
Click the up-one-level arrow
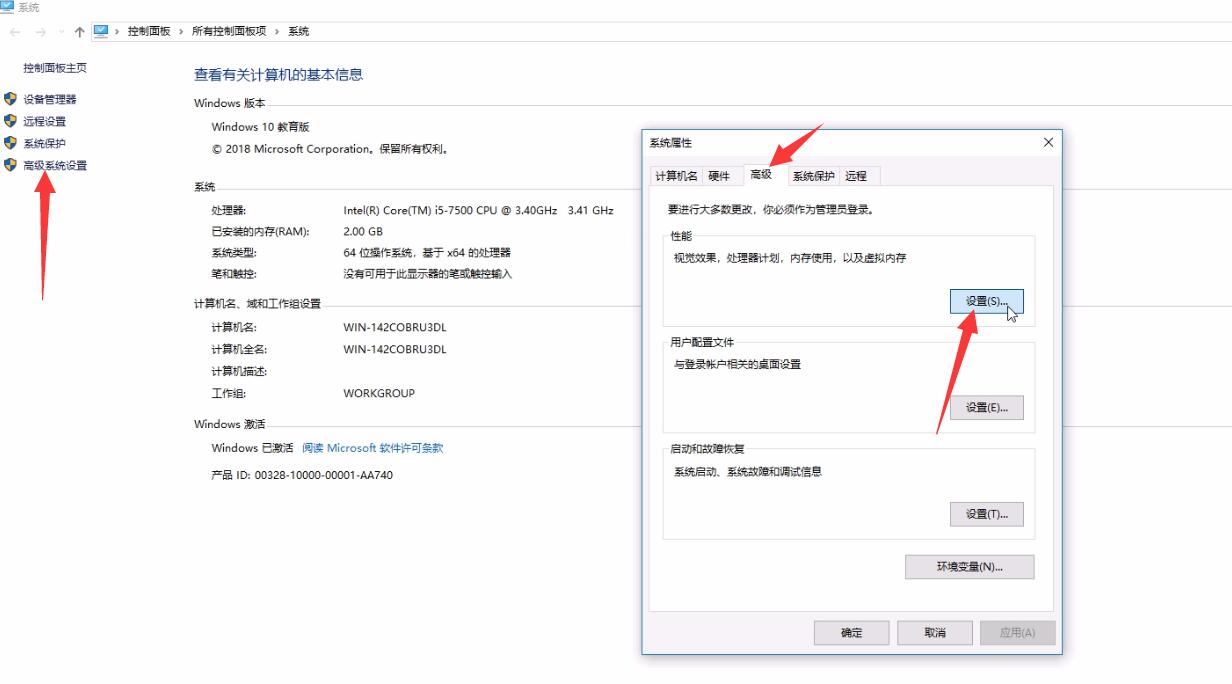[x=79, y=31]
